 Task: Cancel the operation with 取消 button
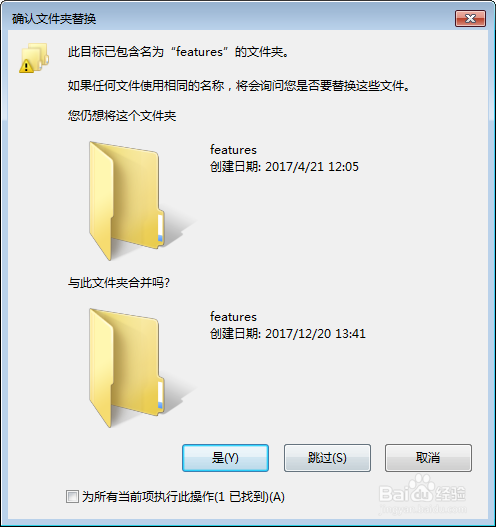point(428,458)
